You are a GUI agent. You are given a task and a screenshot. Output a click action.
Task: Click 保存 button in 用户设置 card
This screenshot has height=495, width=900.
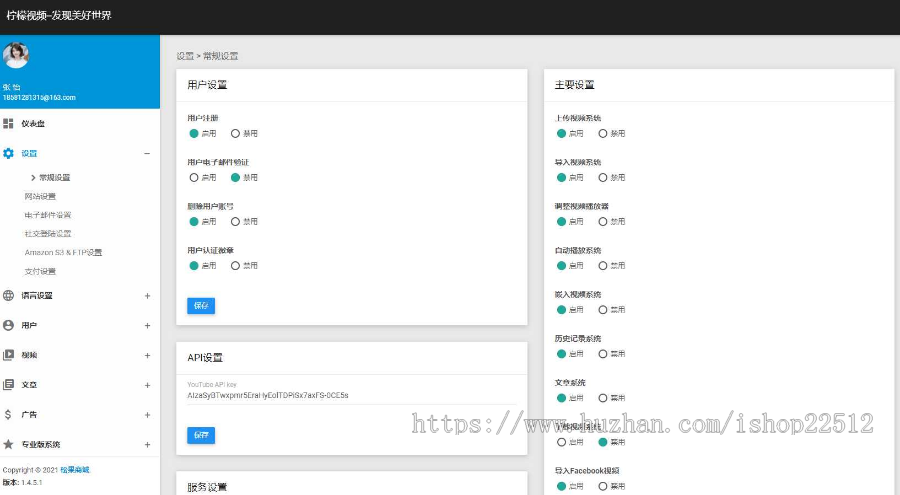201,305
